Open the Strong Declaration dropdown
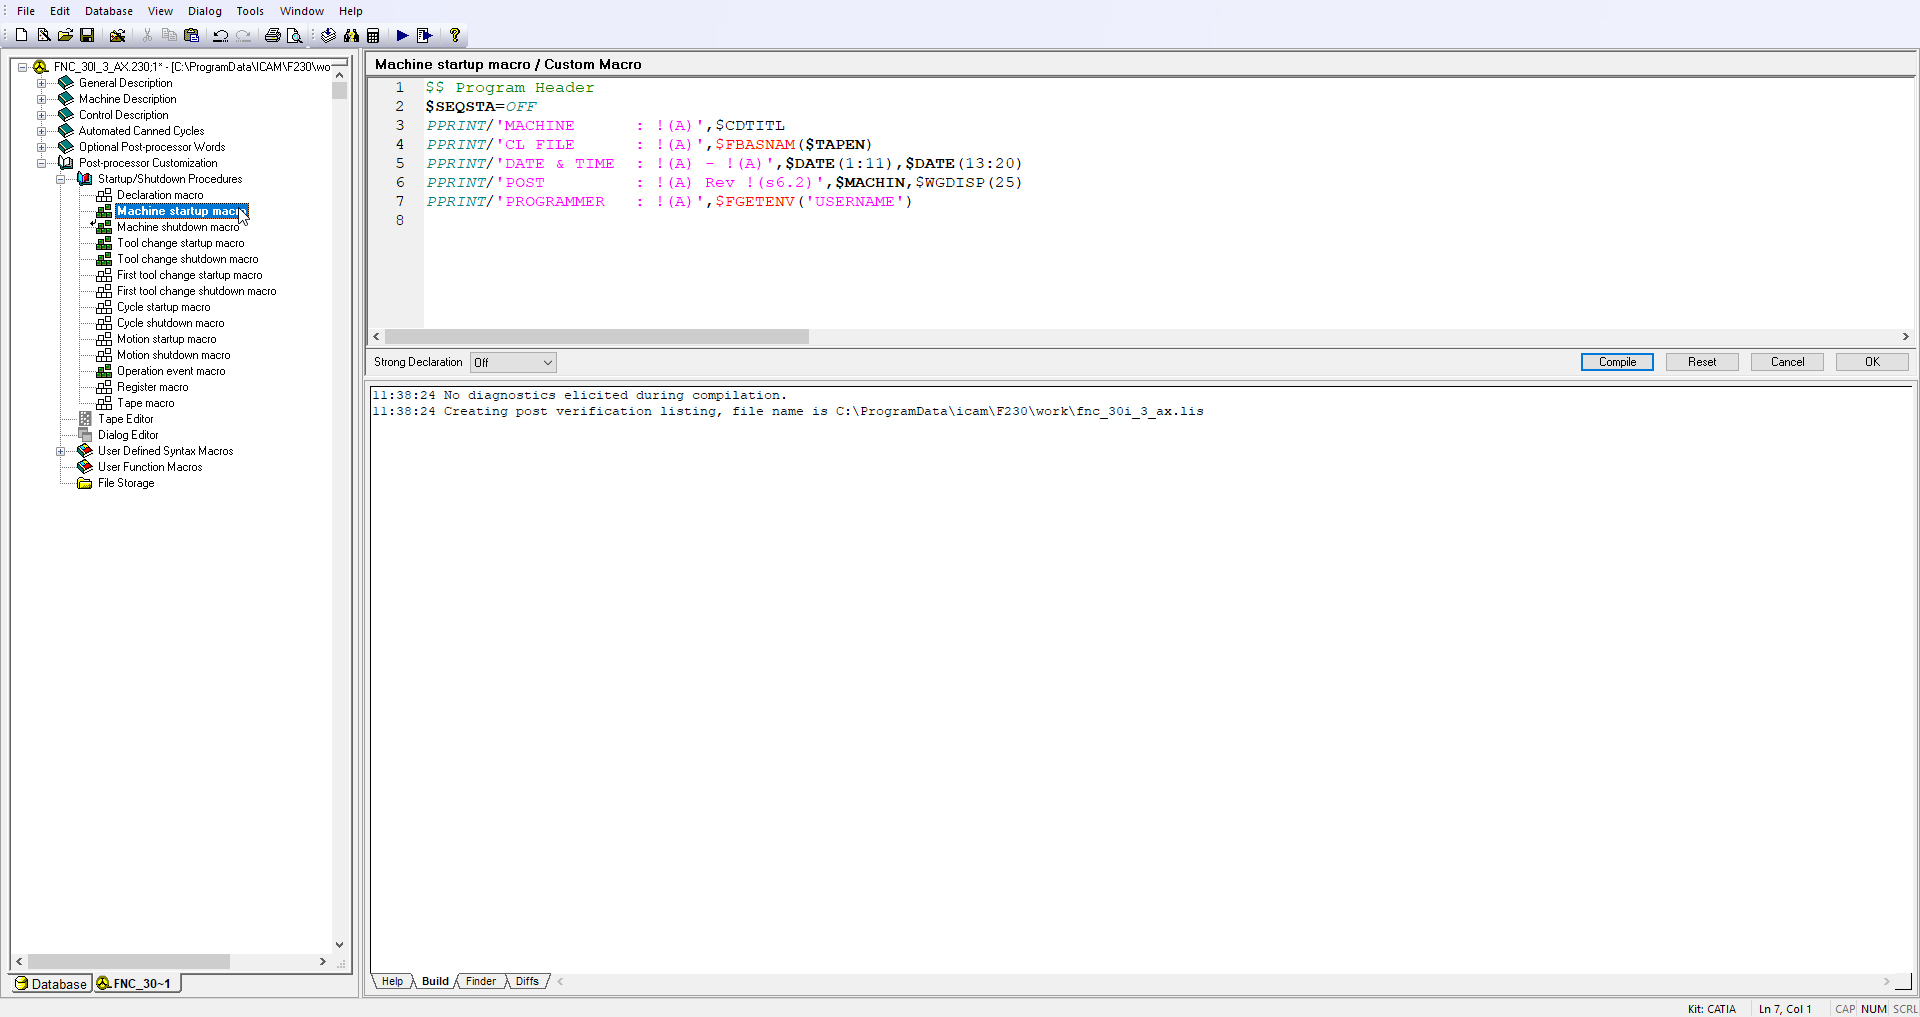 tap(514, 362)
